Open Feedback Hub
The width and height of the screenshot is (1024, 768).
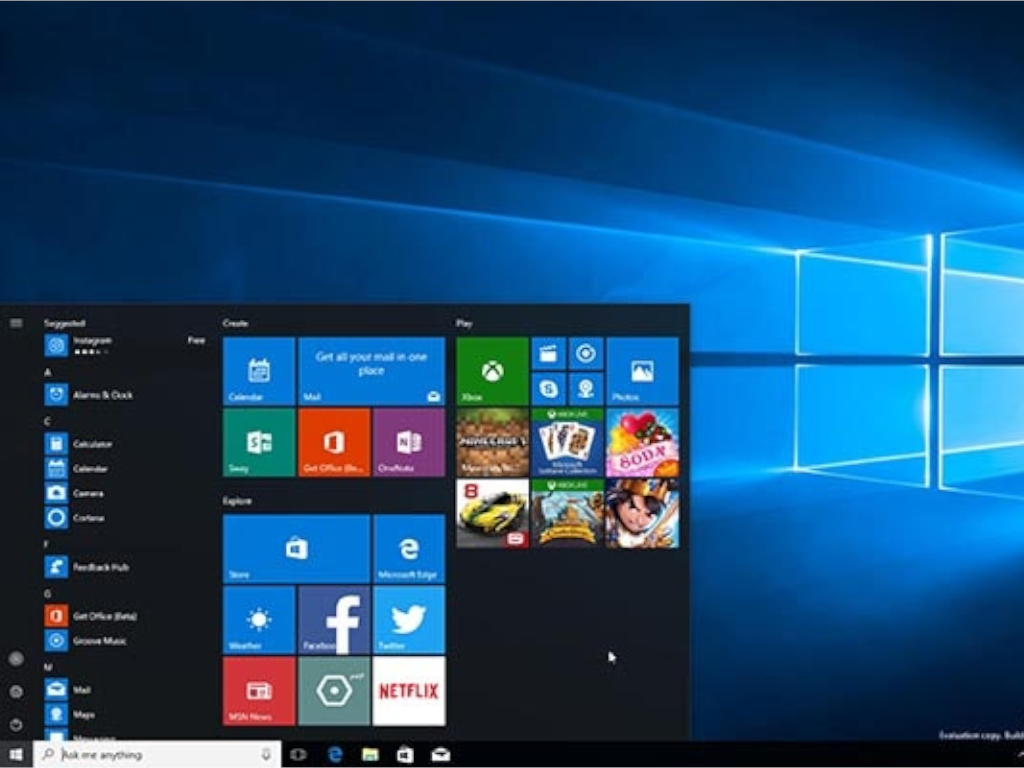click(88, 567)
